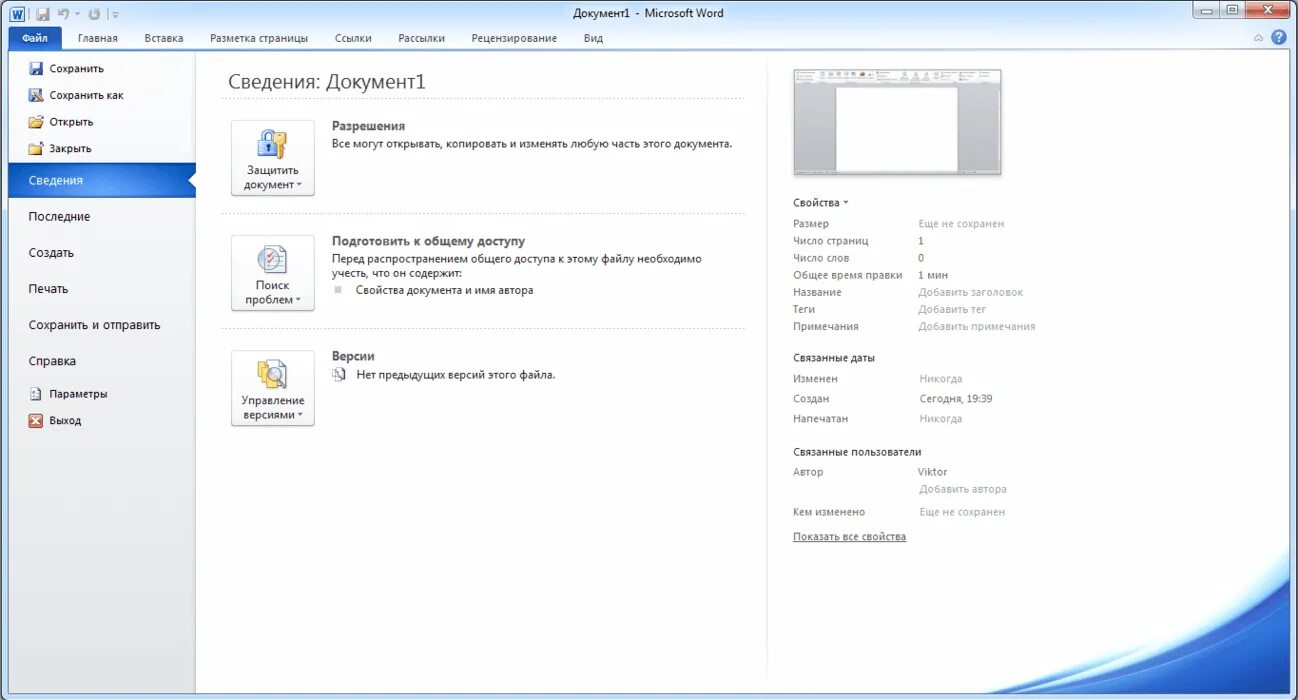Click Выход to exit Word
This screenshot has height=700, width=1298.
[x=55, y=421]
